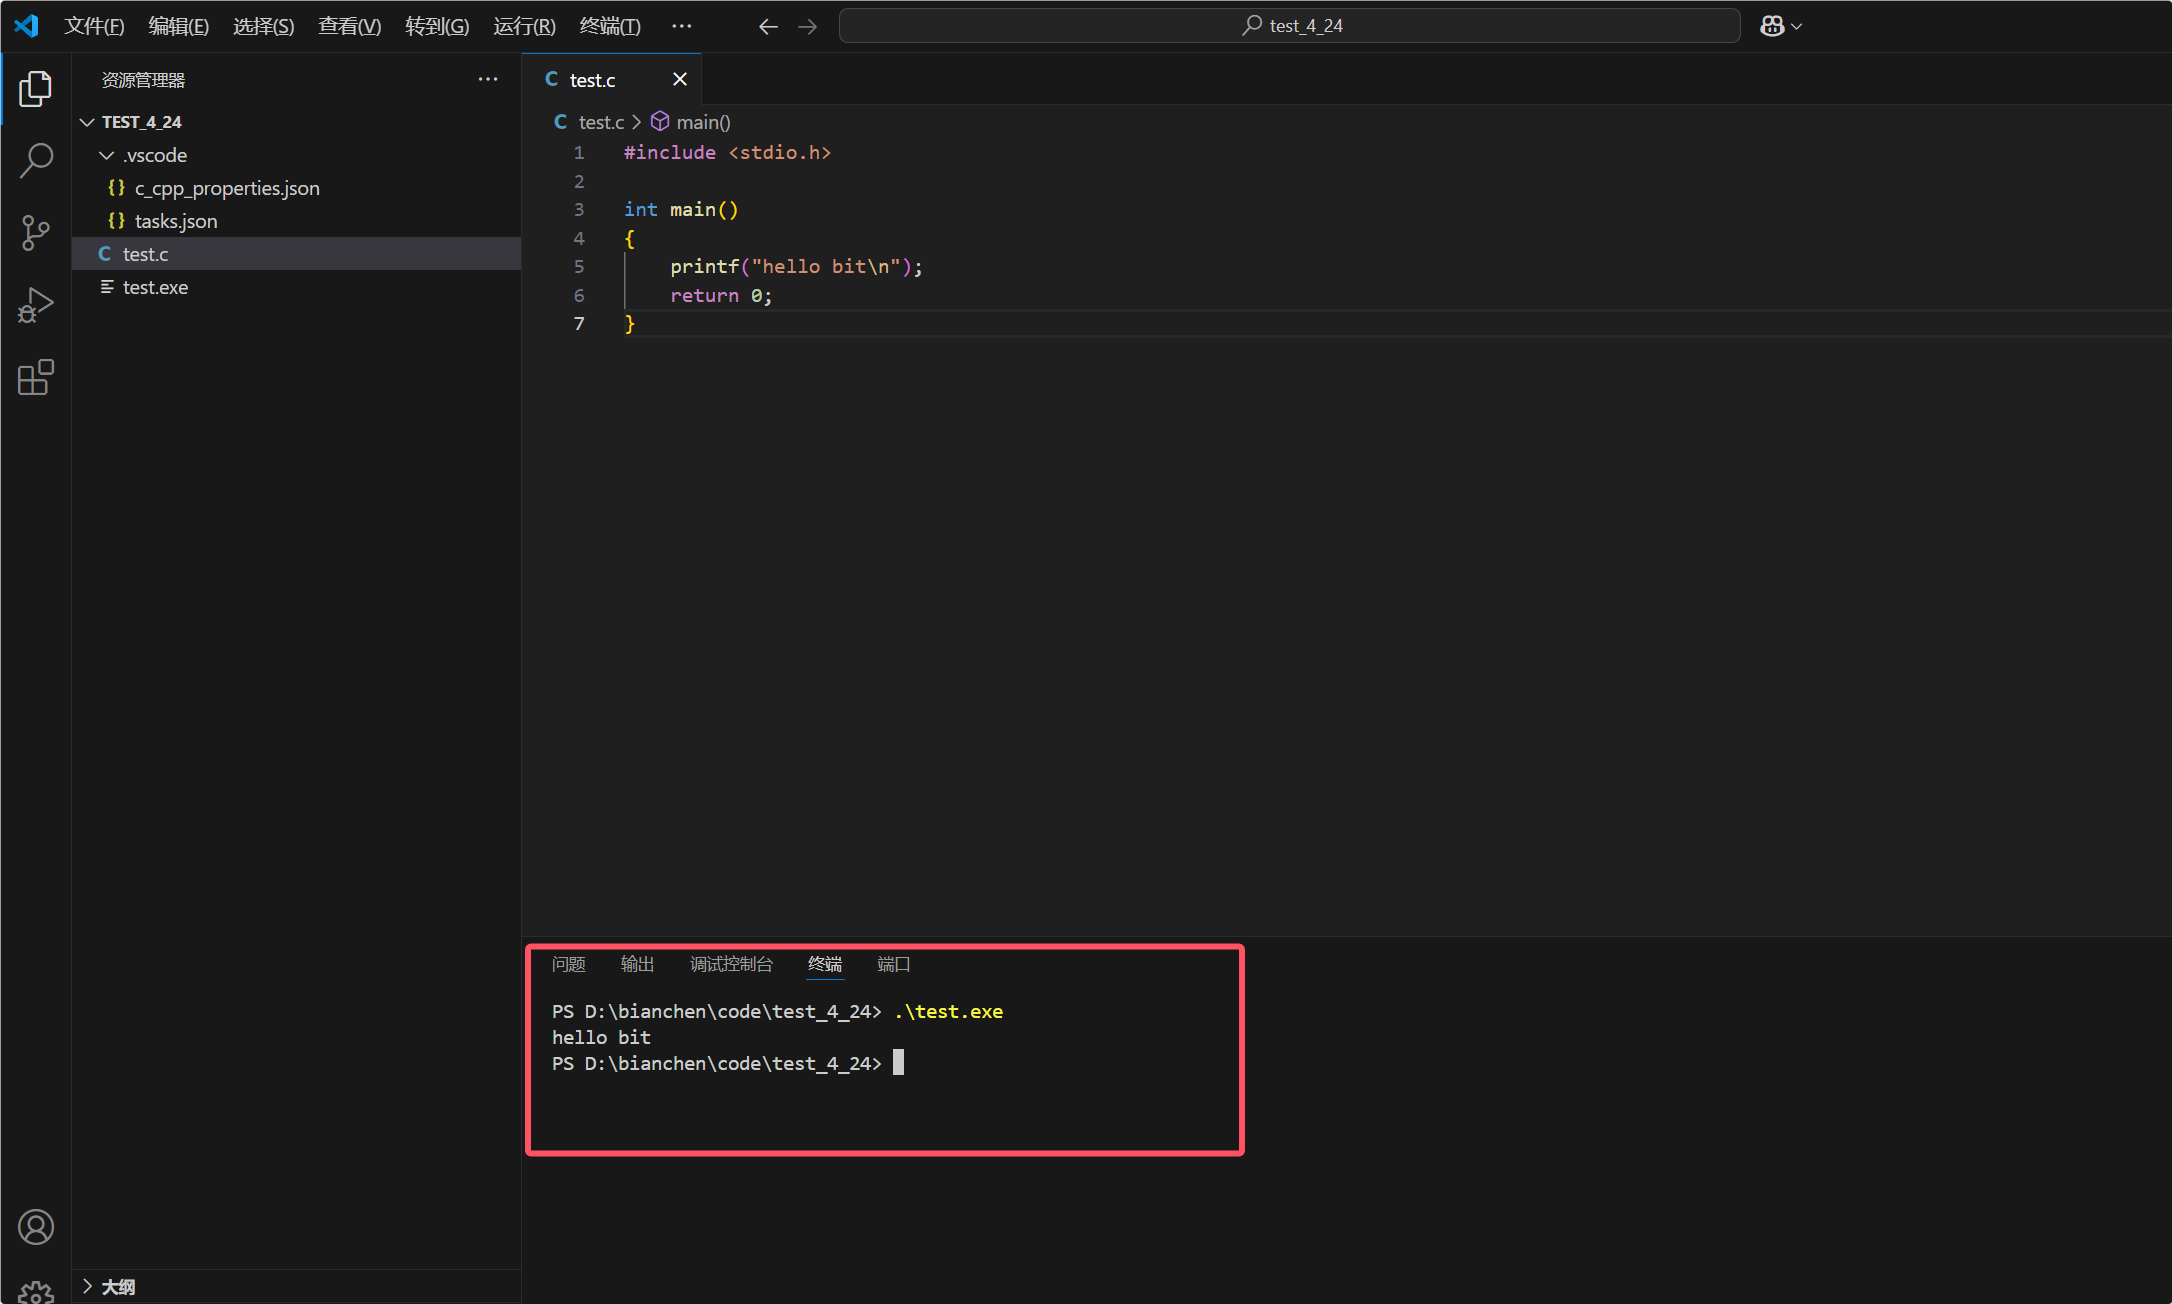Image resolution: width=2172 pixels, height=1304 pixels.
Task: Close the test.c editor tab
Action: [x=680, y=79]
